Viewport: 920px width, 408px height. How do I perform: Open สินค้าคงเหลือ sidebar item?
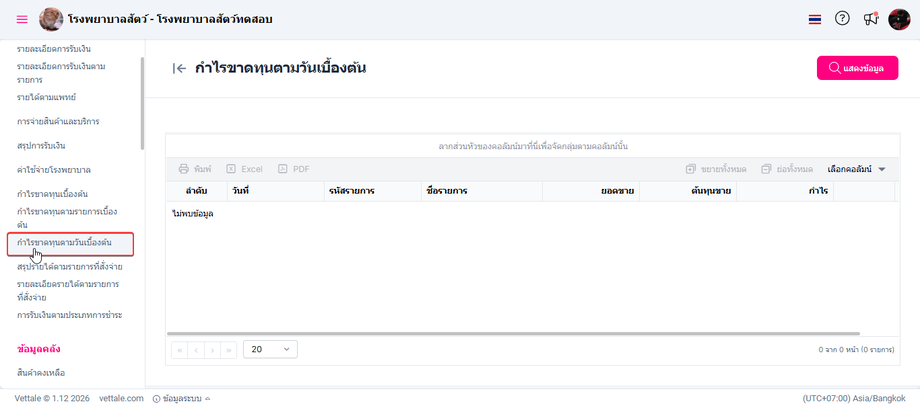pos(41,373)
